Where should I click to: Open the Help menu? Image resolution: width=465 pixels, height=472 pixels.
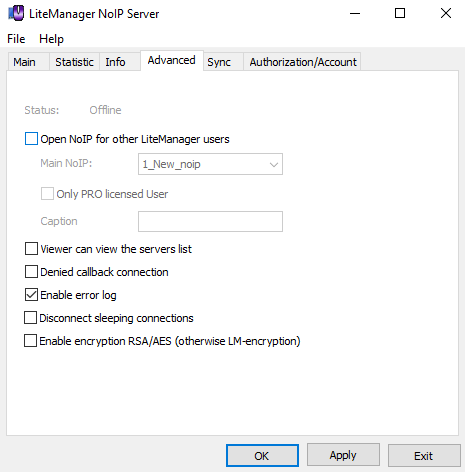pyautogui.click(x=51, y=39)
